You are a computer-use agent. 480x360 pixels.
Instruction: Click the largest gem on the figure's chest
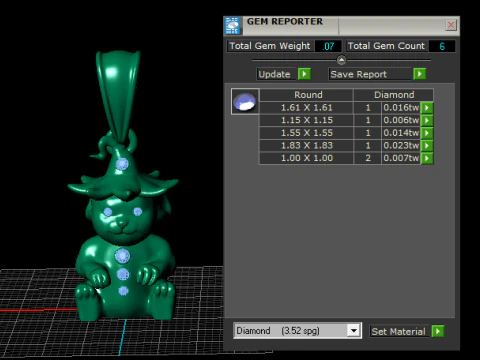coord(122,256)
